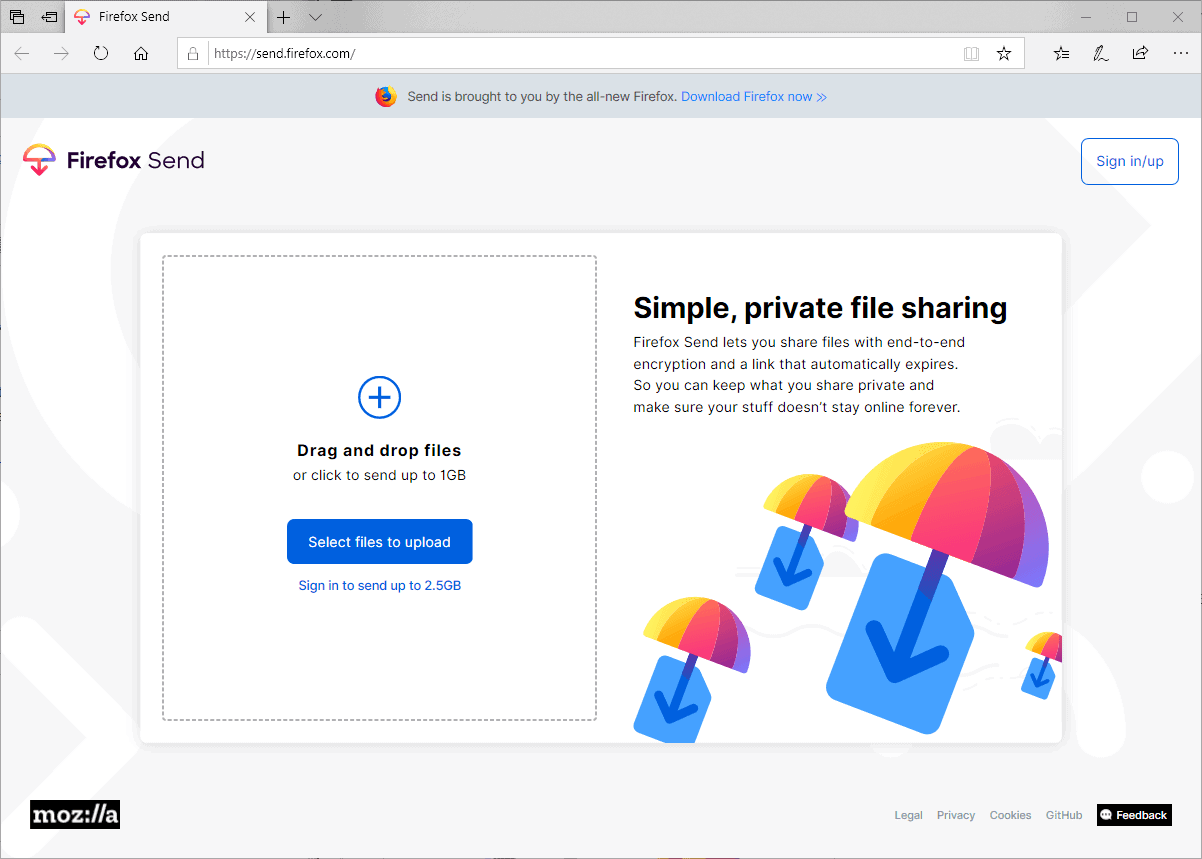Open a new browser tab
The image size is (1202, 859).
283,17
